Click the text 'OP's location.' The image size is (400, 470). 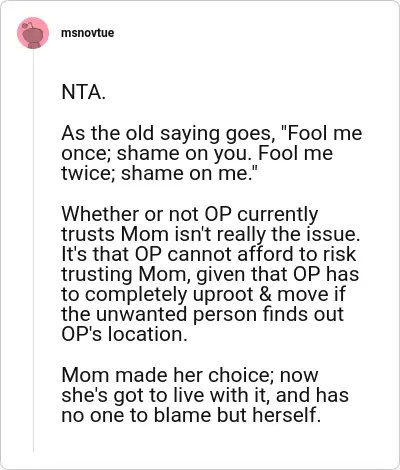click(x=124, y=334)
